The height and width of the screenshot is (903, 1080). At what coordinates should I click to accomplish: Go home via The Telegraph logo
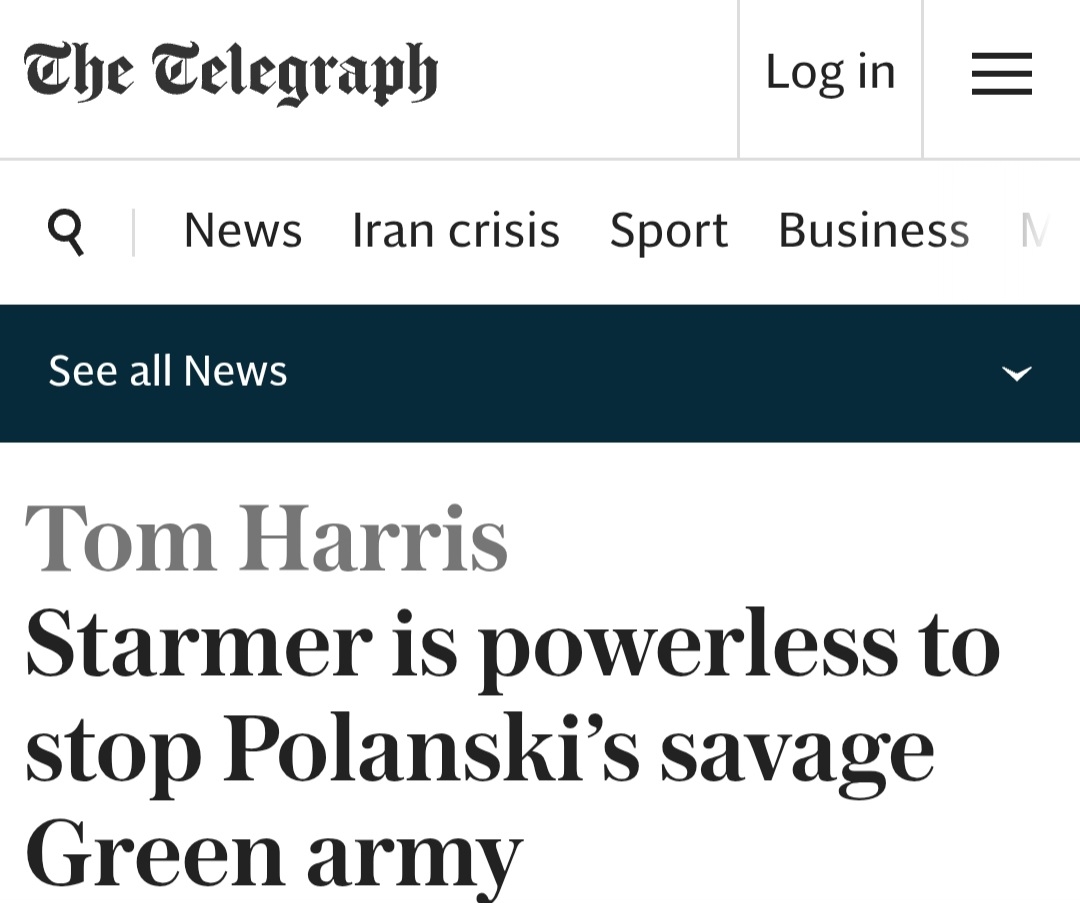(231, 73)
